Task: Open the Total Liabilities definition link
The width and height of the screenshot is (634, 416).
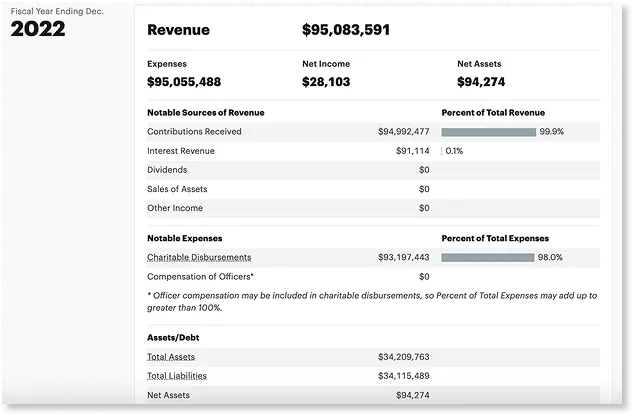Action: tap(177, 376)
